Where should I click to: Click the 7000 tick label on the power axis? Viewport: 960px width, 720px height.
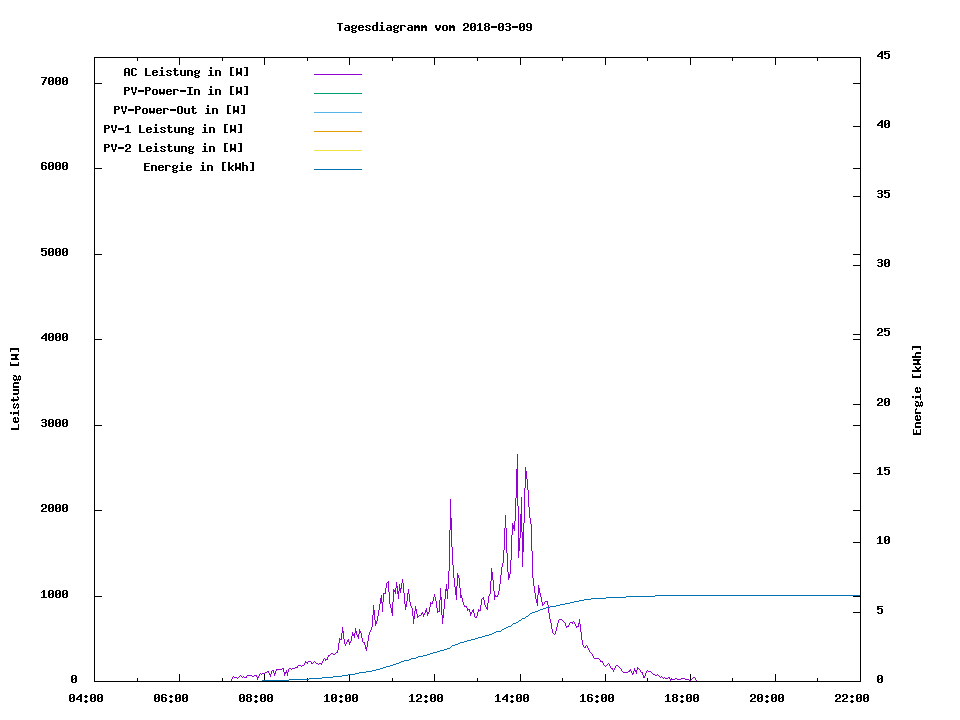tap(55, 81)
